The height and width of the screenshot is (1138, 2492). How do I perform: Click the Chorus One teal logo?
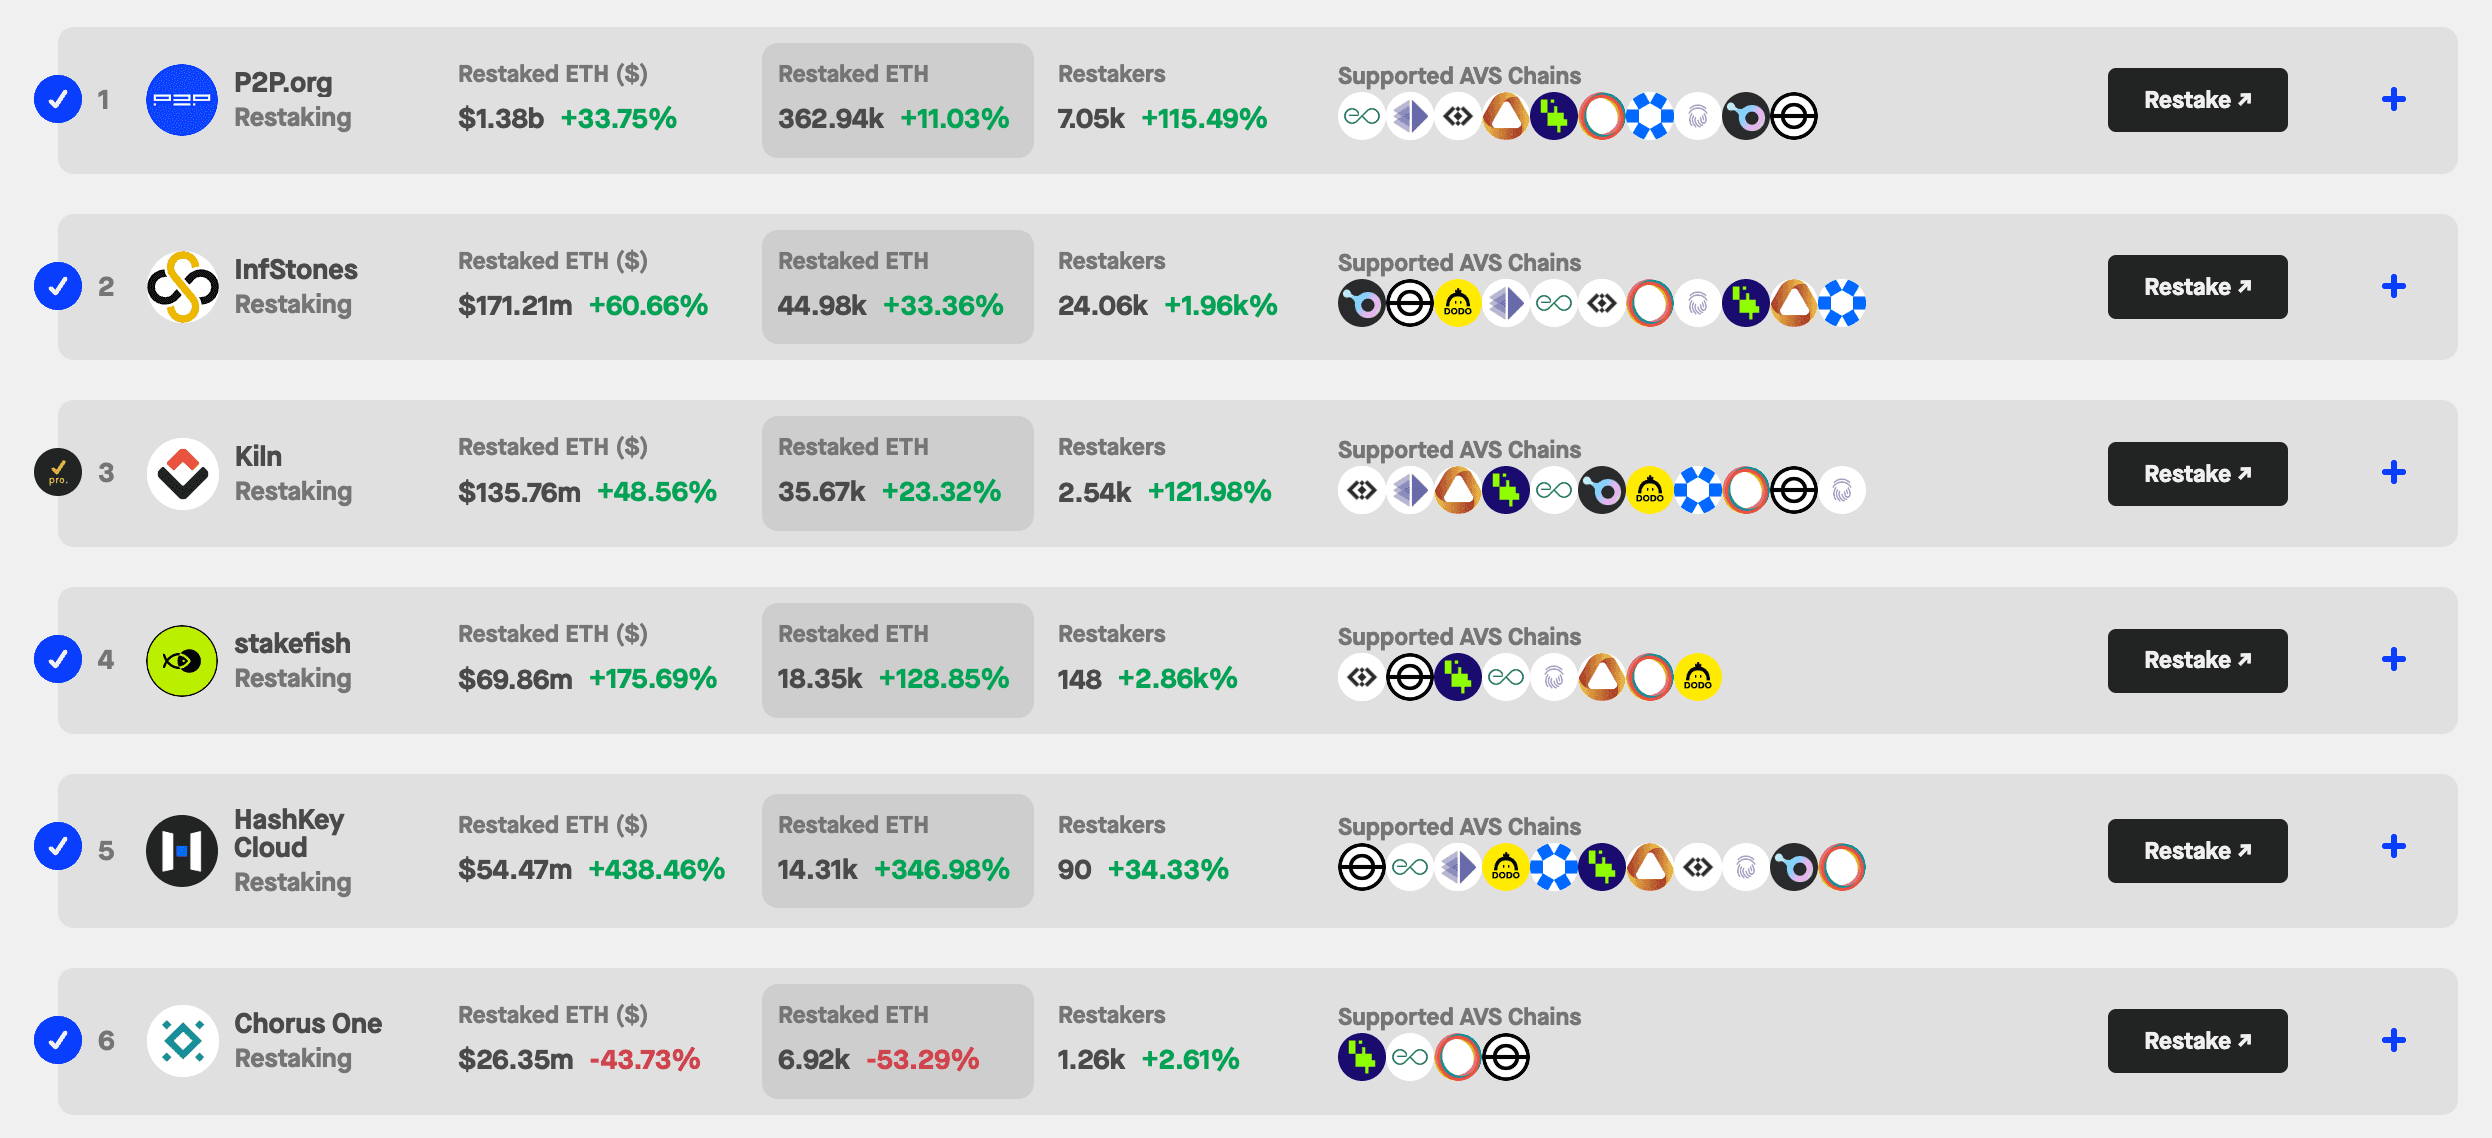click(x=182, y=1041)
